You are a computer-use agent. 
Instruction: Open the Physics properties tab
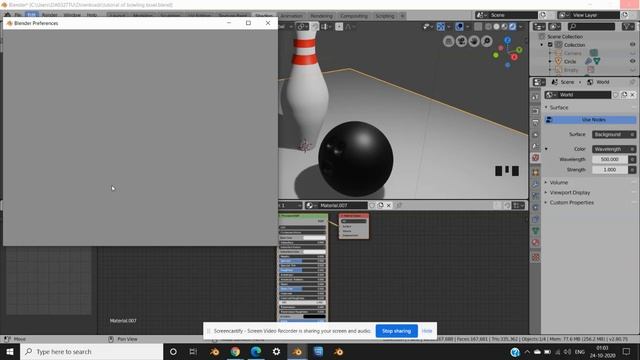click(x=536, y=207)
